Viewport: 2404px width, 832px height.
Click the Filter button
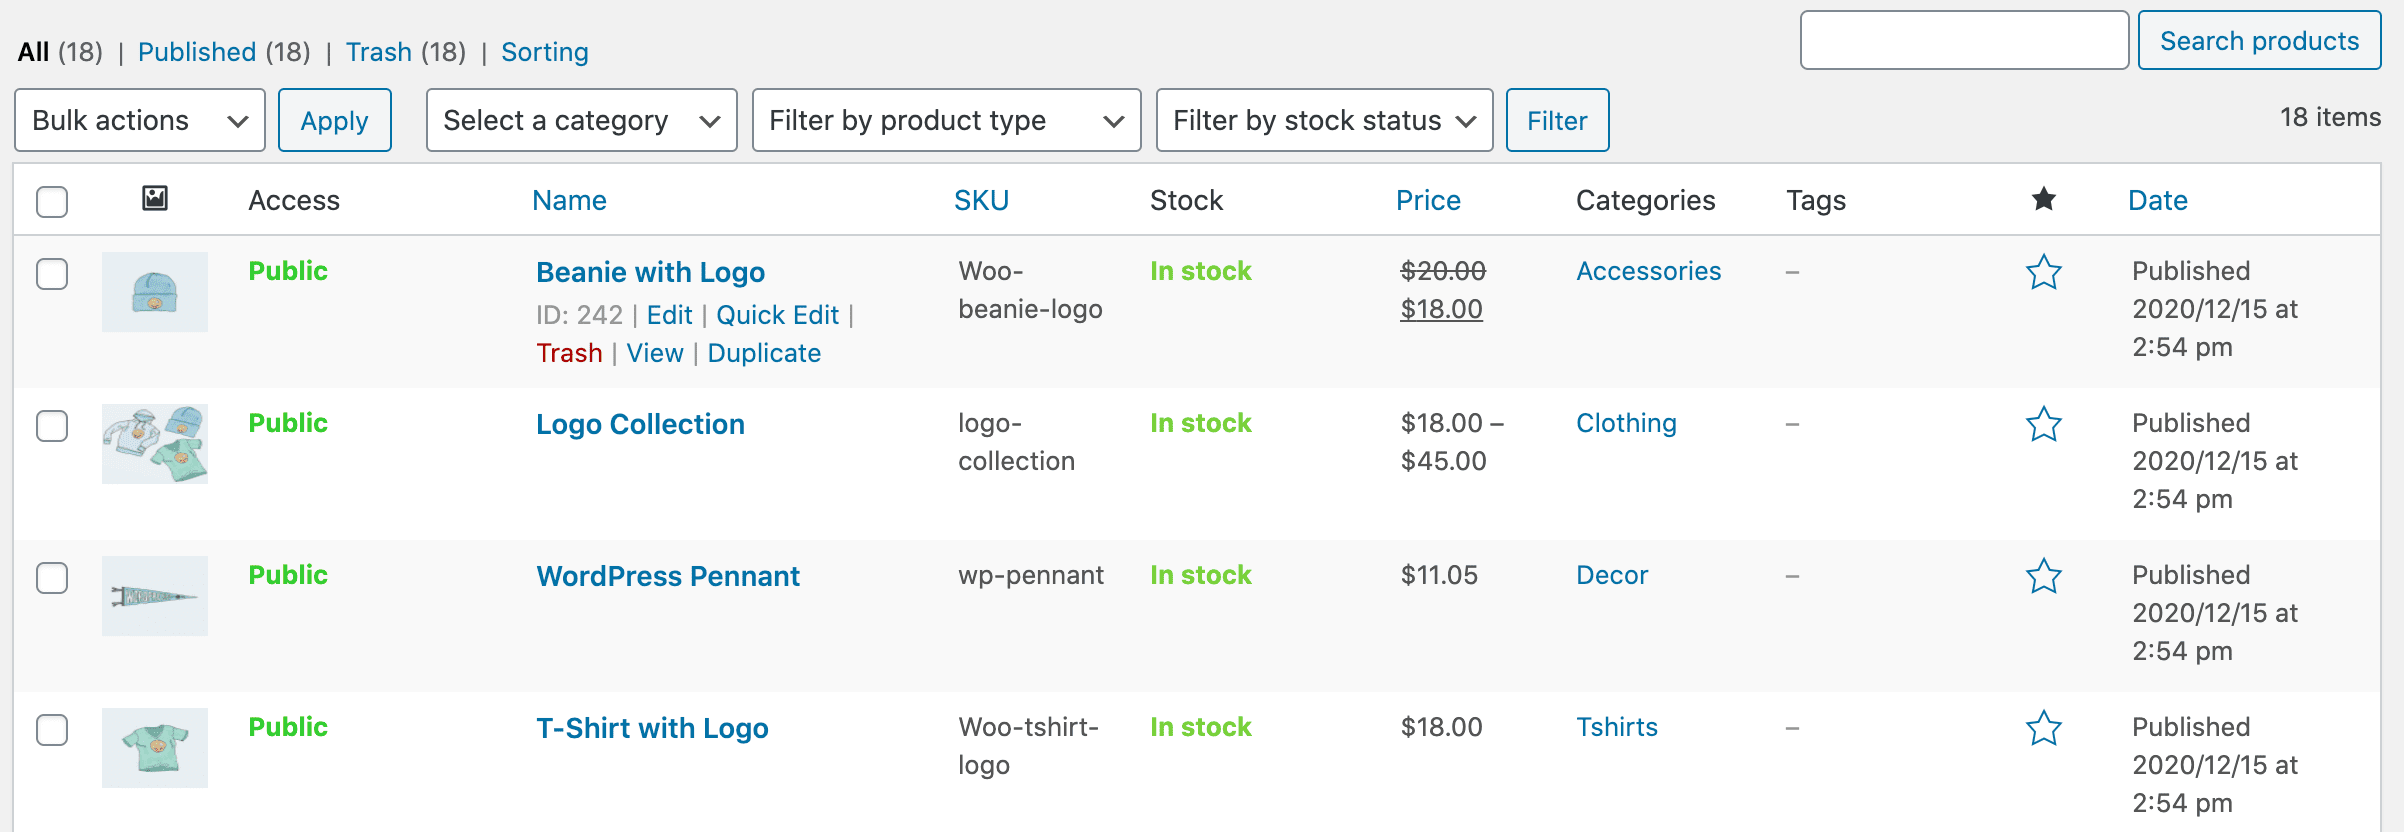coord(1558,120)
